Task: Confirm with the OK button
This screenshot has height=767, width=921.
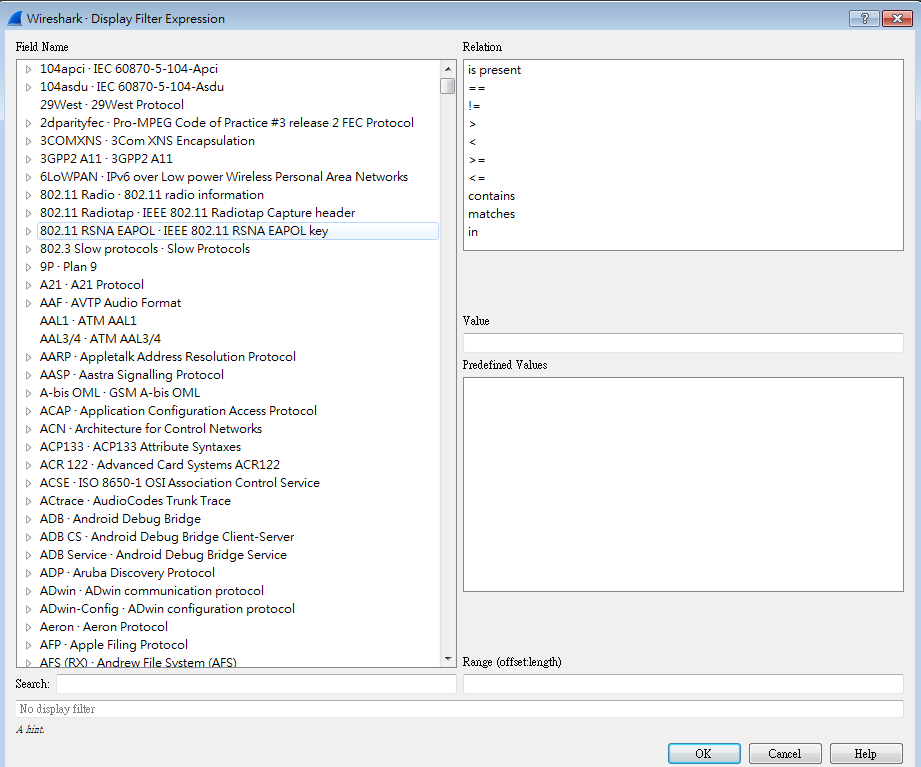Action: 704,753
